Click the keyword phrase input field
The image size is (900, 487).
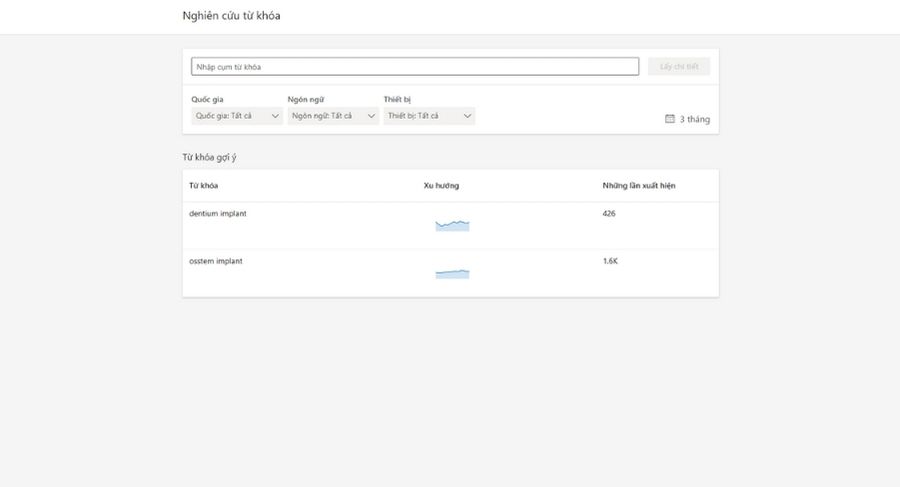414,67
